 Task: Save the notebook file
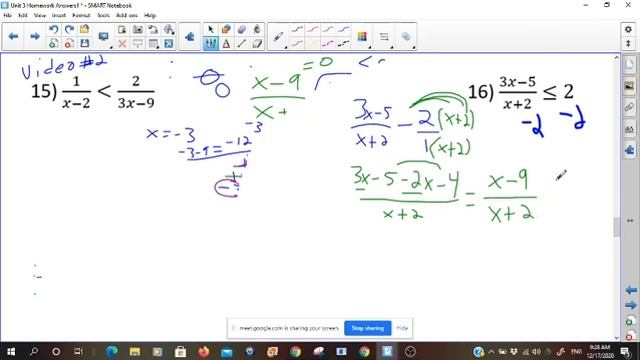84,43
